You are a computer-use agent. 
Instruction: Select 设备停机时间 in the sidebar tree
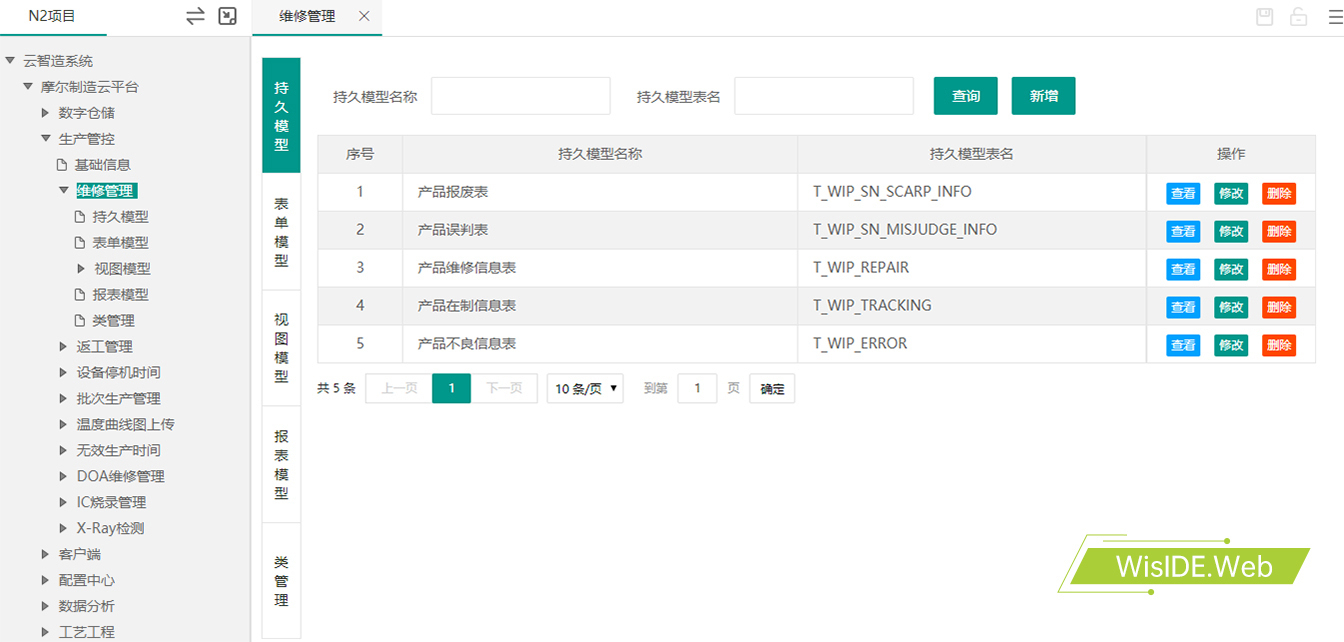click(x=118, y=373)
